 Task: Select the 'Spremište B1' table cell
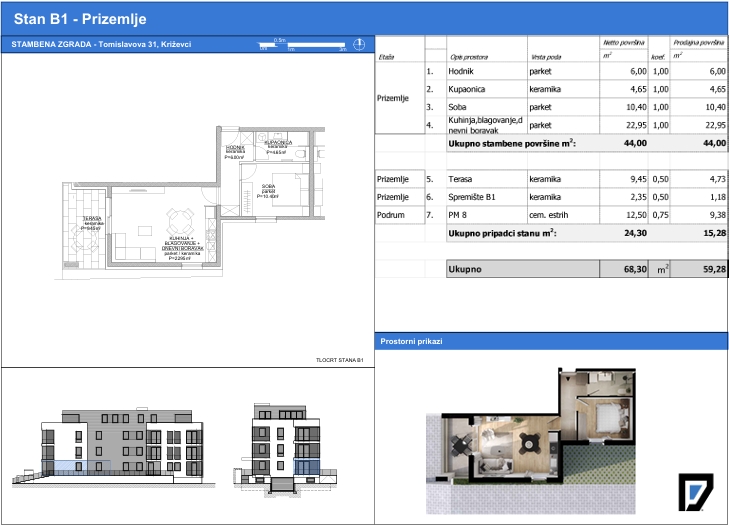[487, 197]
